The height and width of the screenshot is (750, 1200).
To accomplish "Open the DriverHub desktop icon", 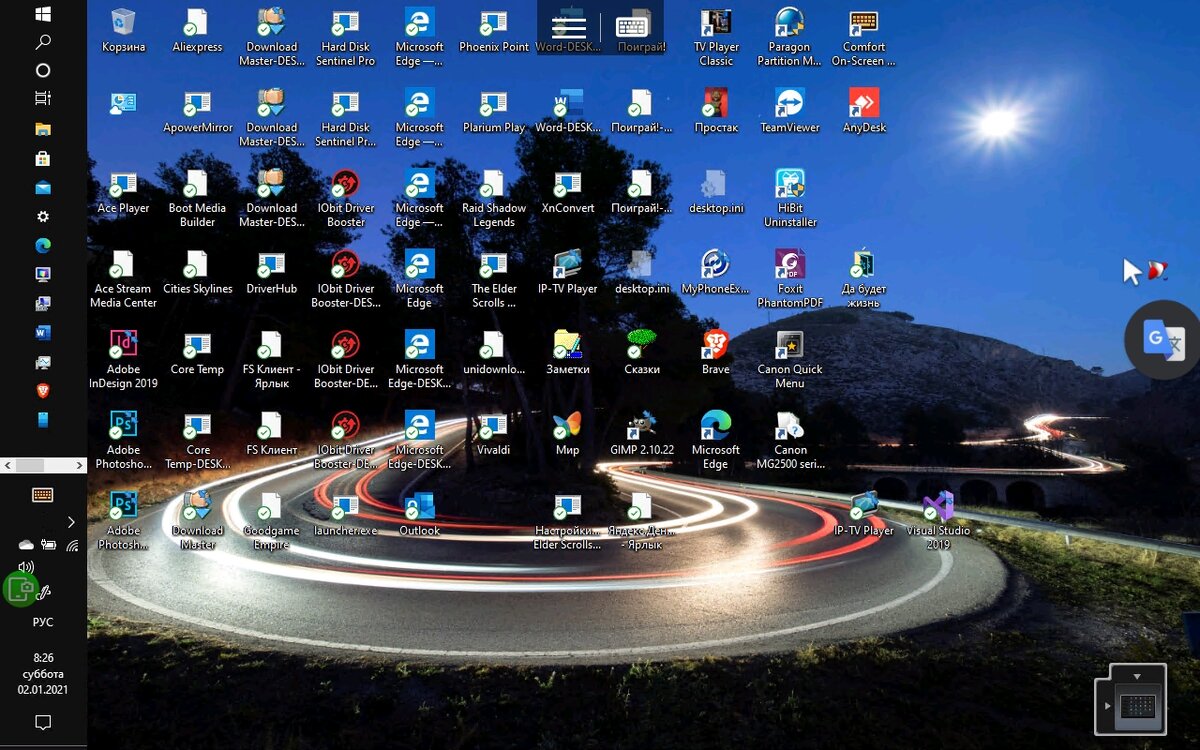I will pyautogui.click(x=271, y=273).
